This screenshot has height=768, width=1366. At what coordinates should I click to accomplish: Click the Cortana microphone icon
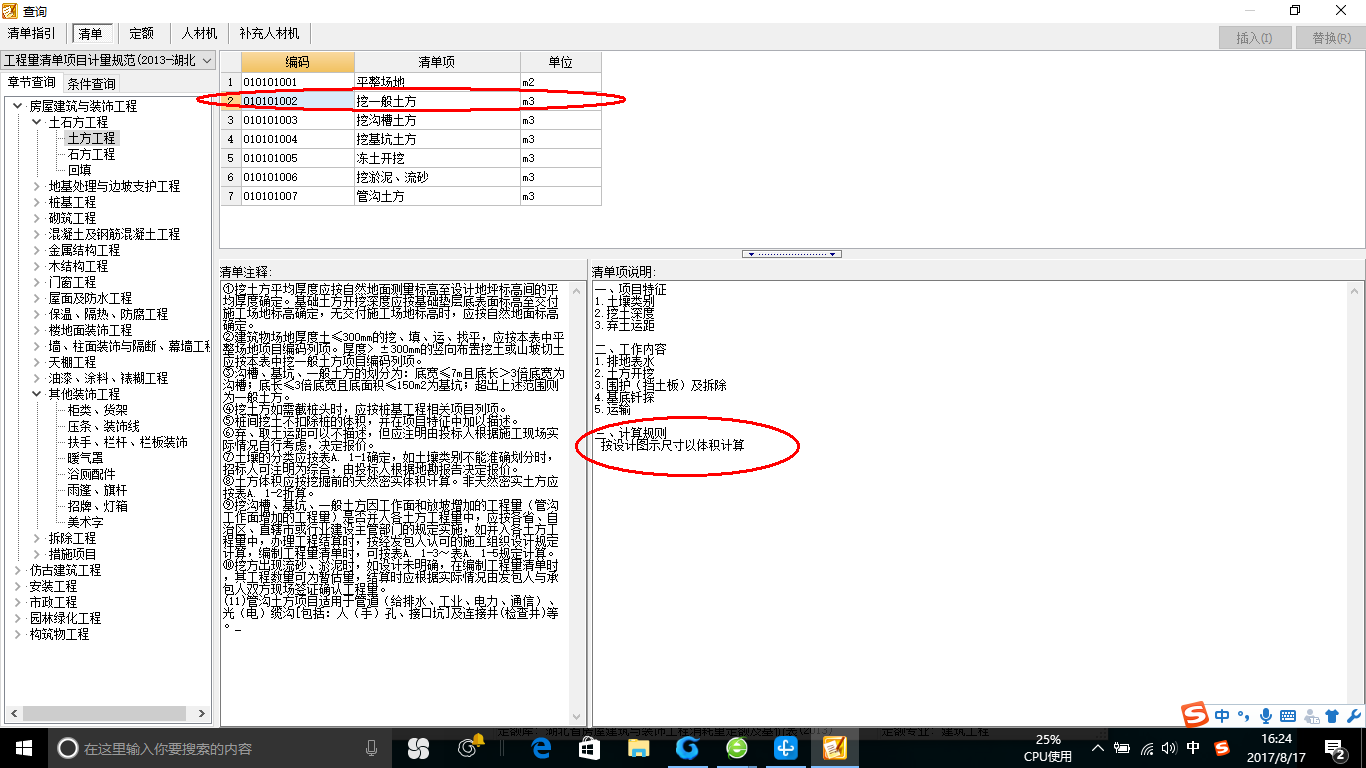point(372,748)
